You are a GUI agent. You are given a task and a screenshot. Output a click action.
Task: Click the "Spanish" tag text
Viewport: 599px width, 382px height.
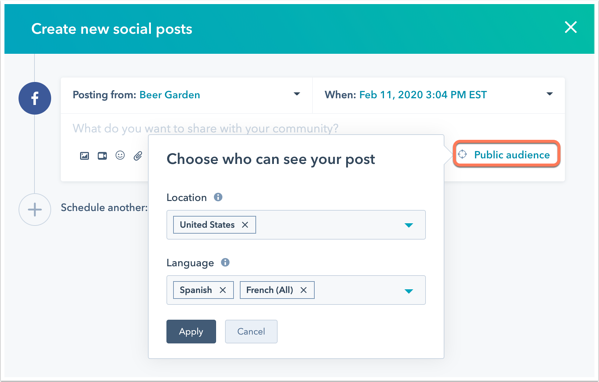(x=196, y=290)
